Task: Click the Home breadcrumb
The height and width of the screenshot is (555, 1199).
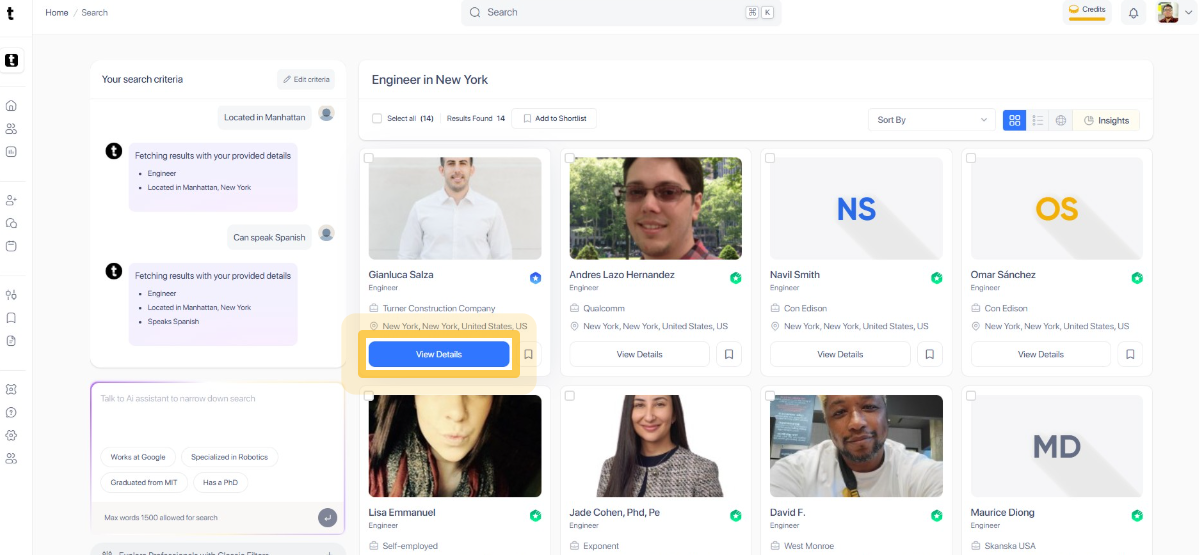Action: point(57,13)
